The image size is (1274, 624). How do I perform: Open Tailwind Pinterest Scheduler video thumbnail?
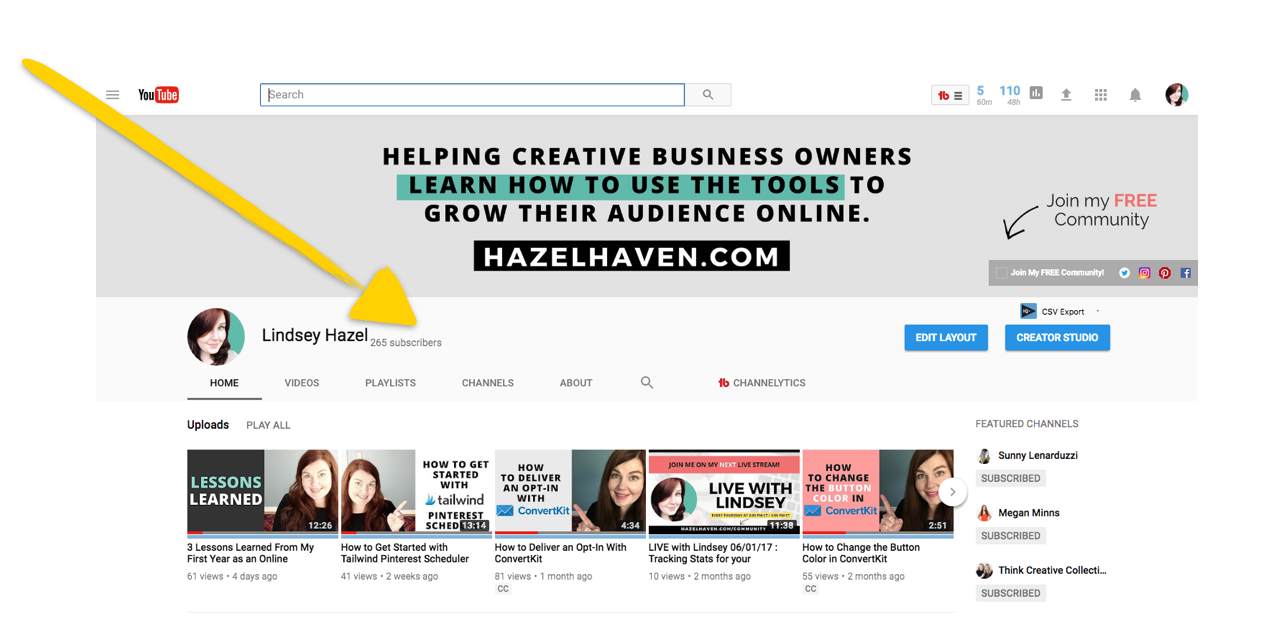(x=416, y=492)
